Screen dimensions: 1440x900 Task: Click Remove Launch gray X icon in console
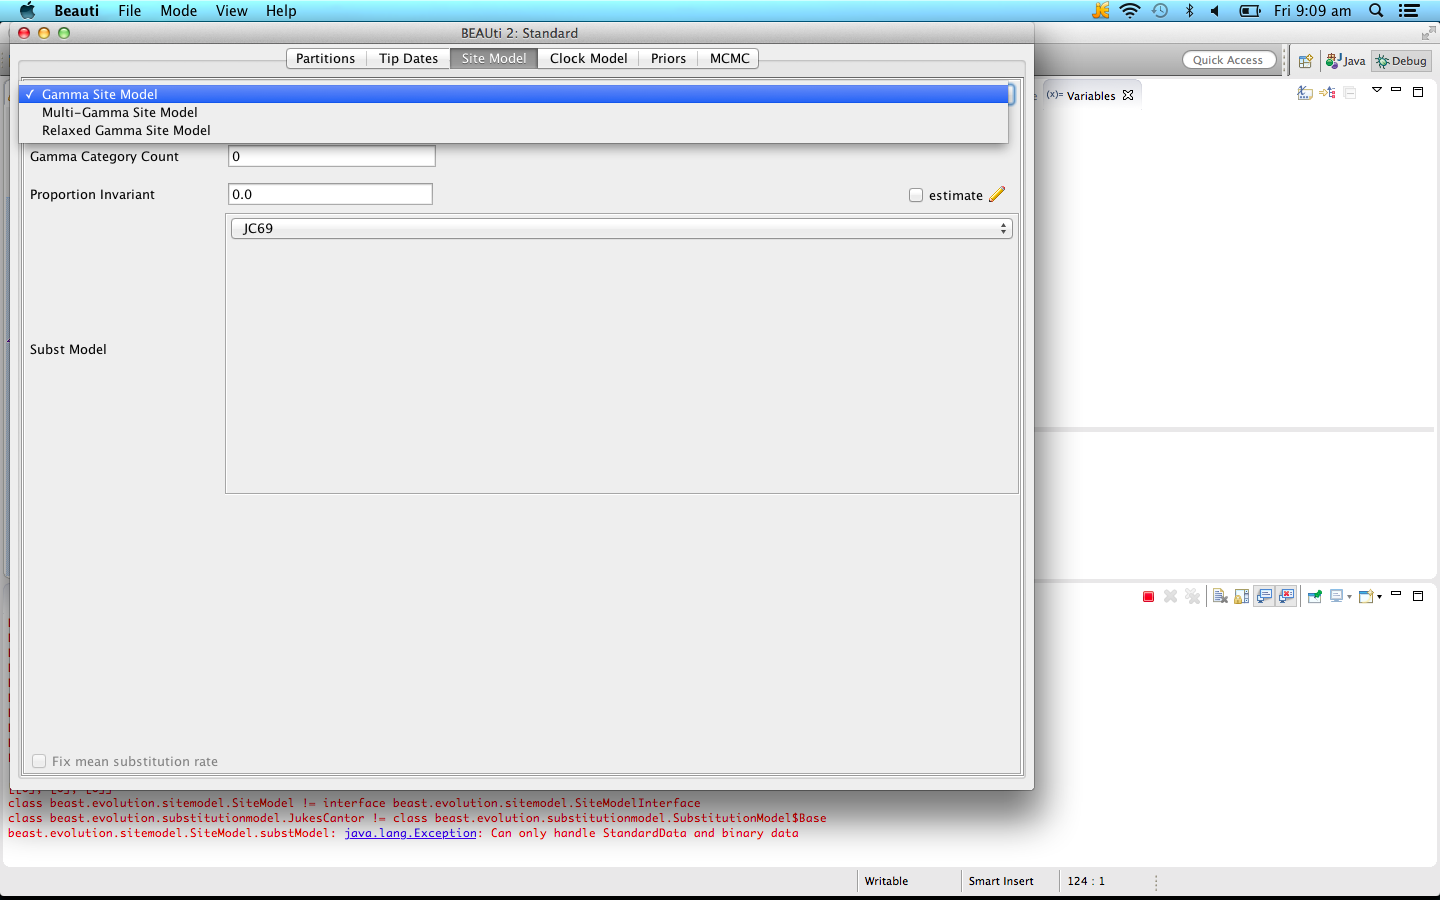[x=1170, y=597]
